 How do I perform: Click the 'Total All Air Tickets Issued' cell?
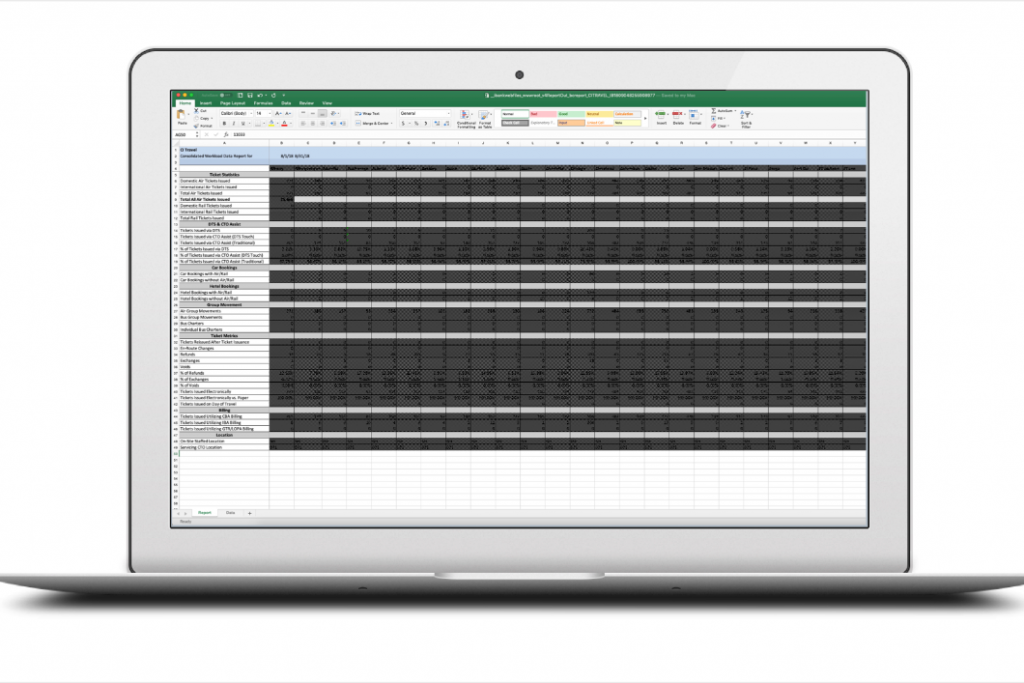tap(224, 199)
